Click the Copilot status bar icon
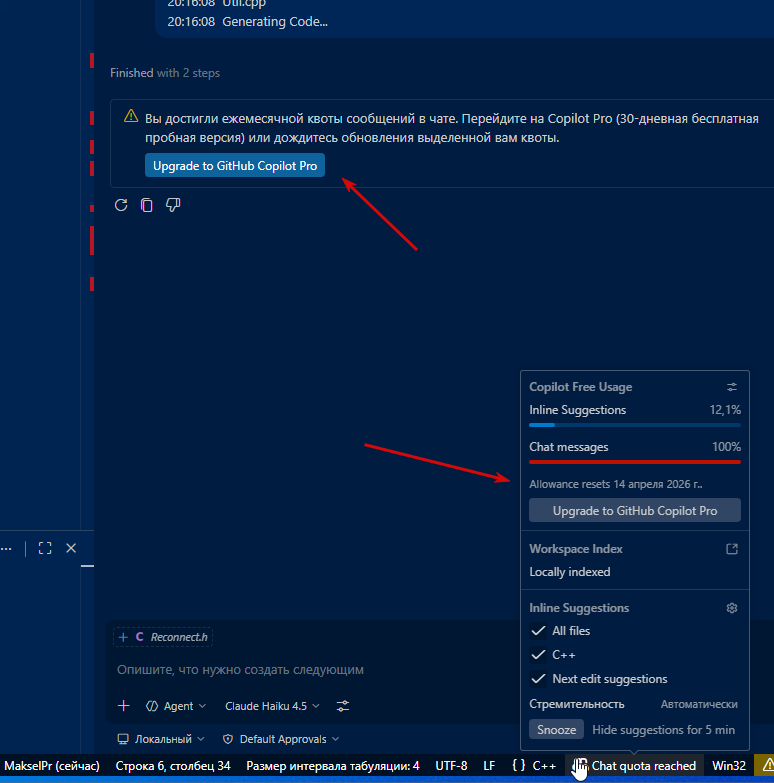This screenshot has width=774, height=783. [580, 766]
